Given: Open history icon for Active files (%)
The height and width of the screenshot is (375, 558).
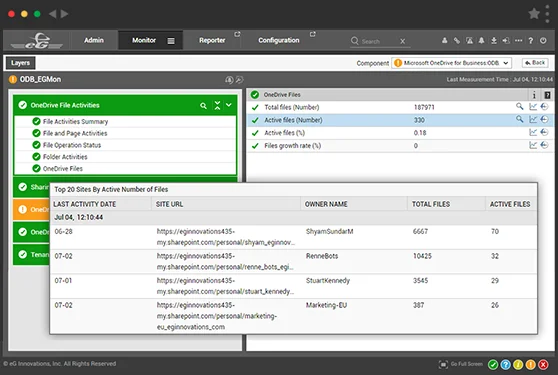Looking at the screenshot, I should click(x=544, y=132).
